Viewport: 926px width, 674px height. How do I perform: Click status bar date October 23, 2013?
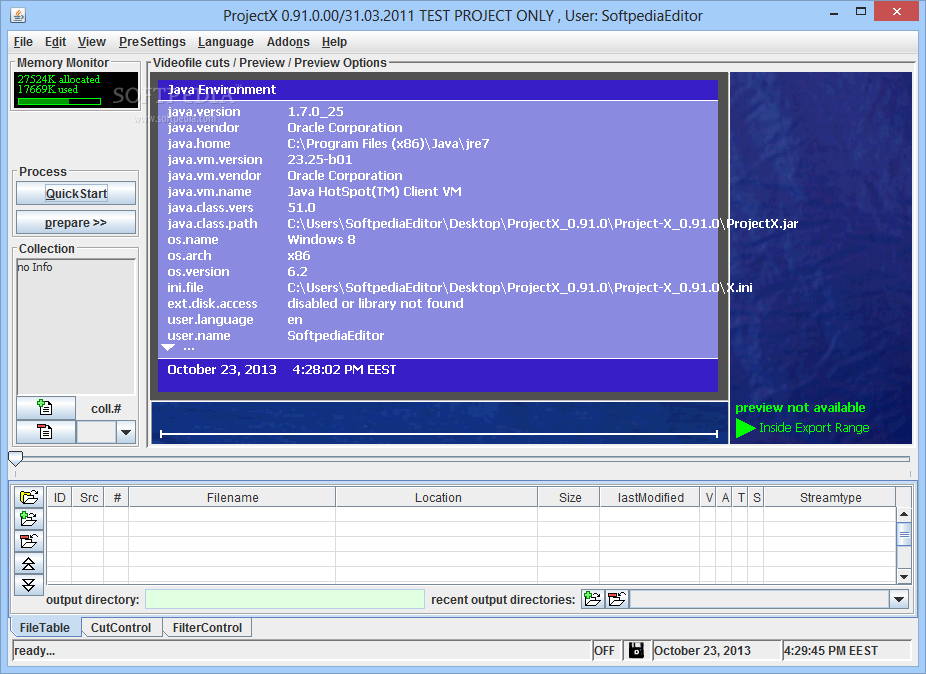pos(702,650)
